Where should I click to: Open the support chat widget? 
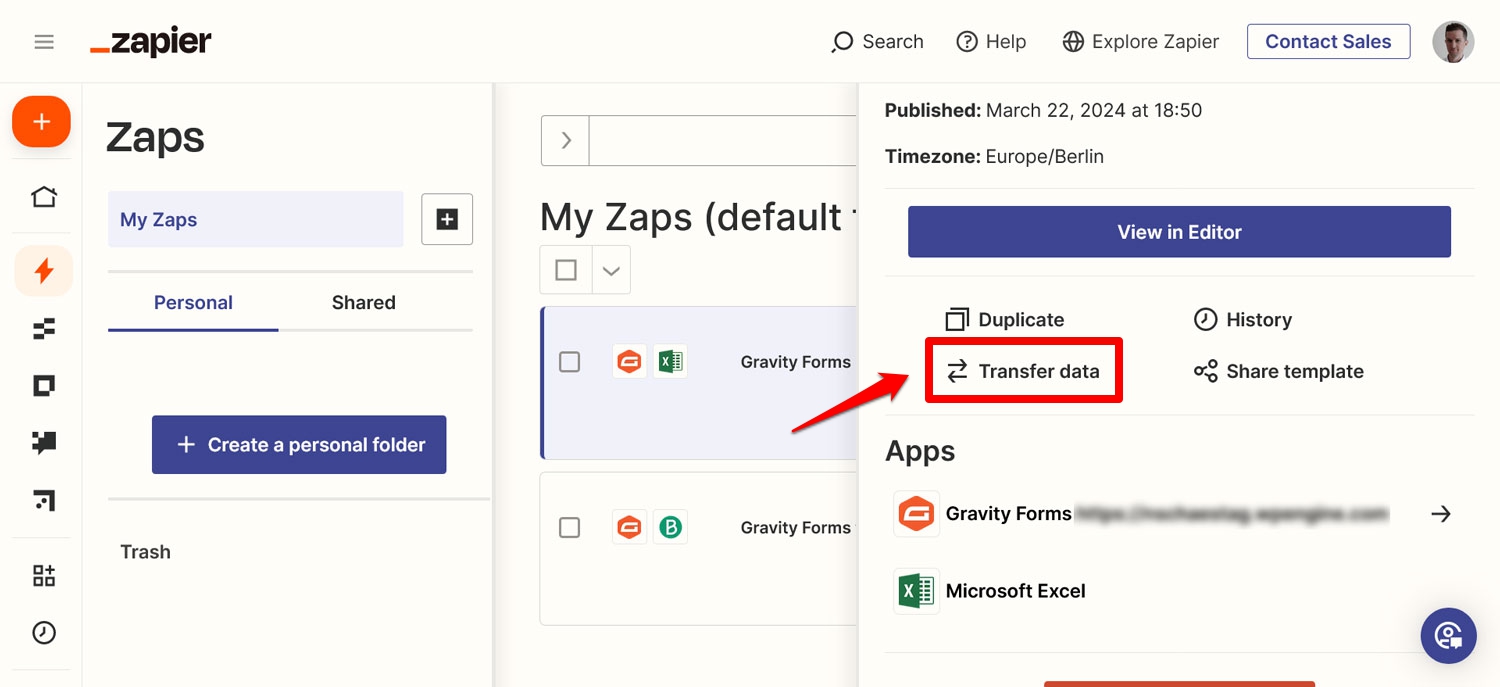(x=1448, y=636)
